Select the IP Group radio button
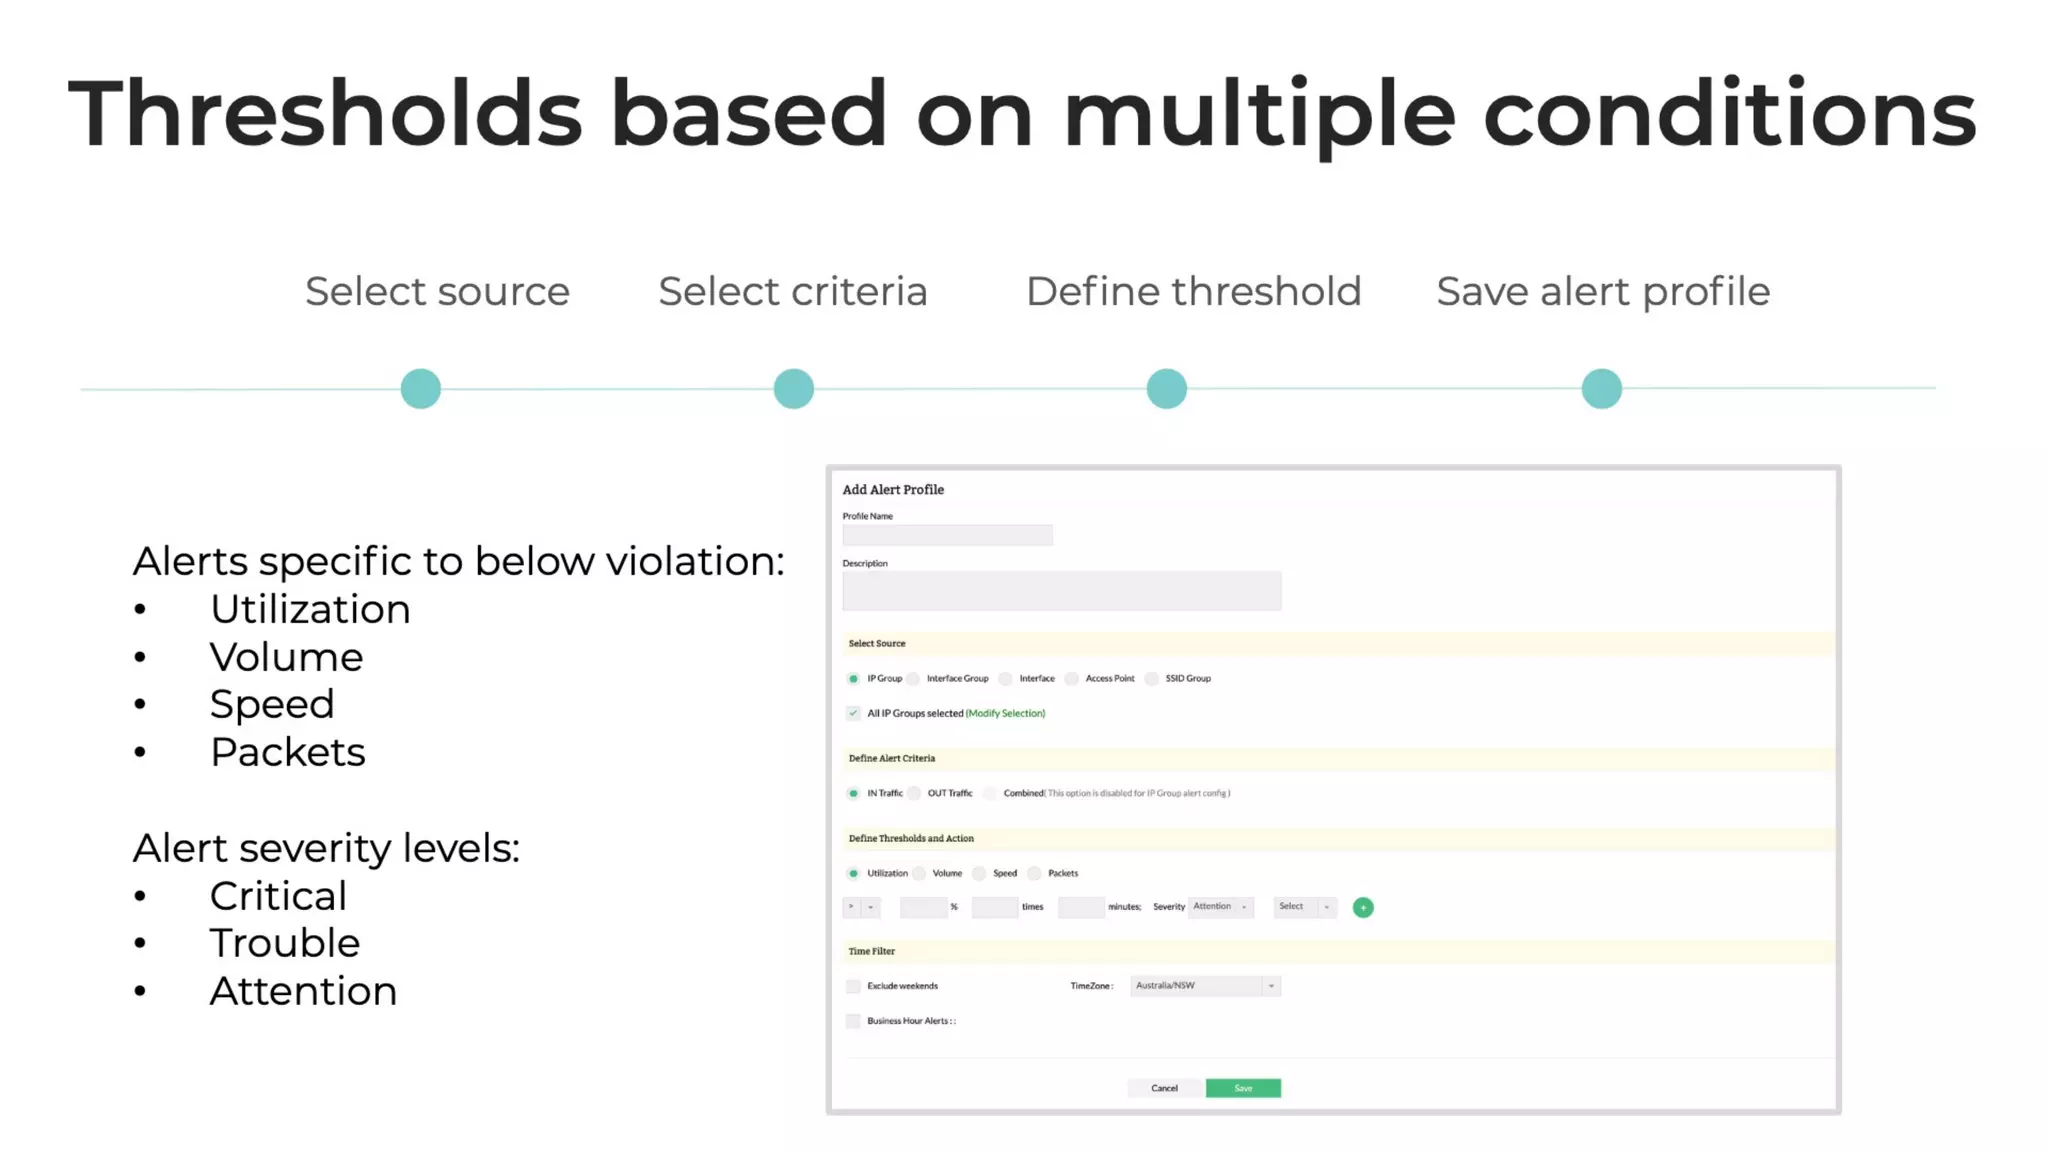 click(853, 679)
